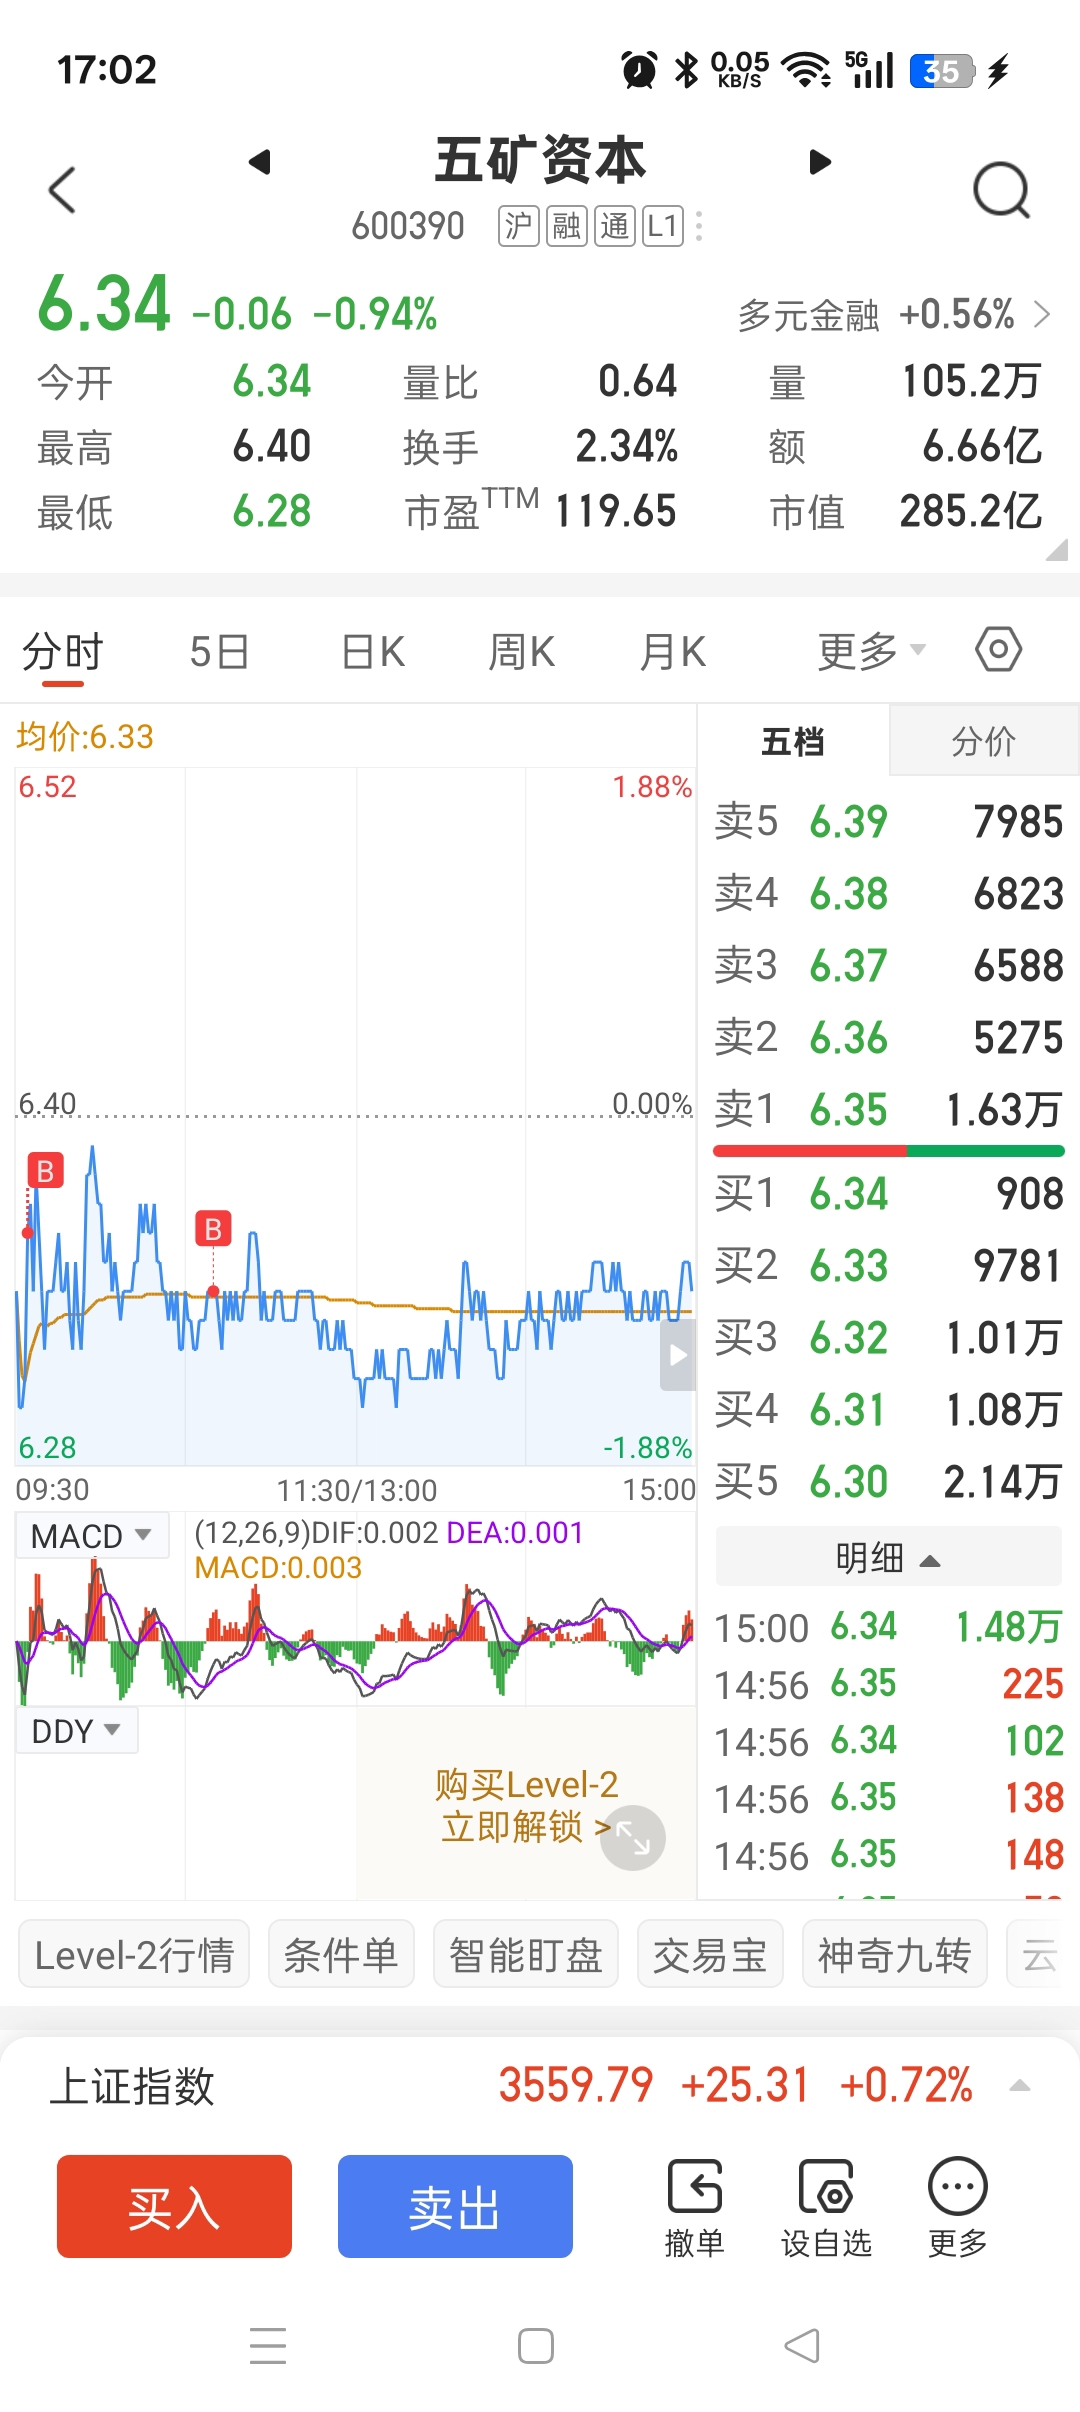Image resolution: width=1080 pixels, height=2412 pixels.
Task: Tap the 15:00 6.34 trade row
Action: tap(888, 1628)
